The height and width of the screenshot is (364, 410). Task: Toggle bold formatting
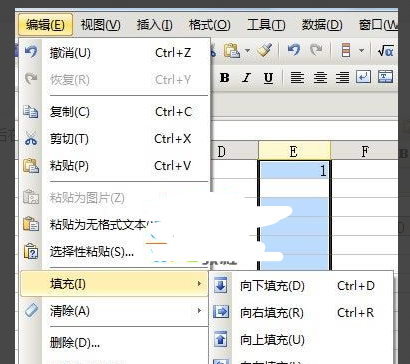coord(225,78)
